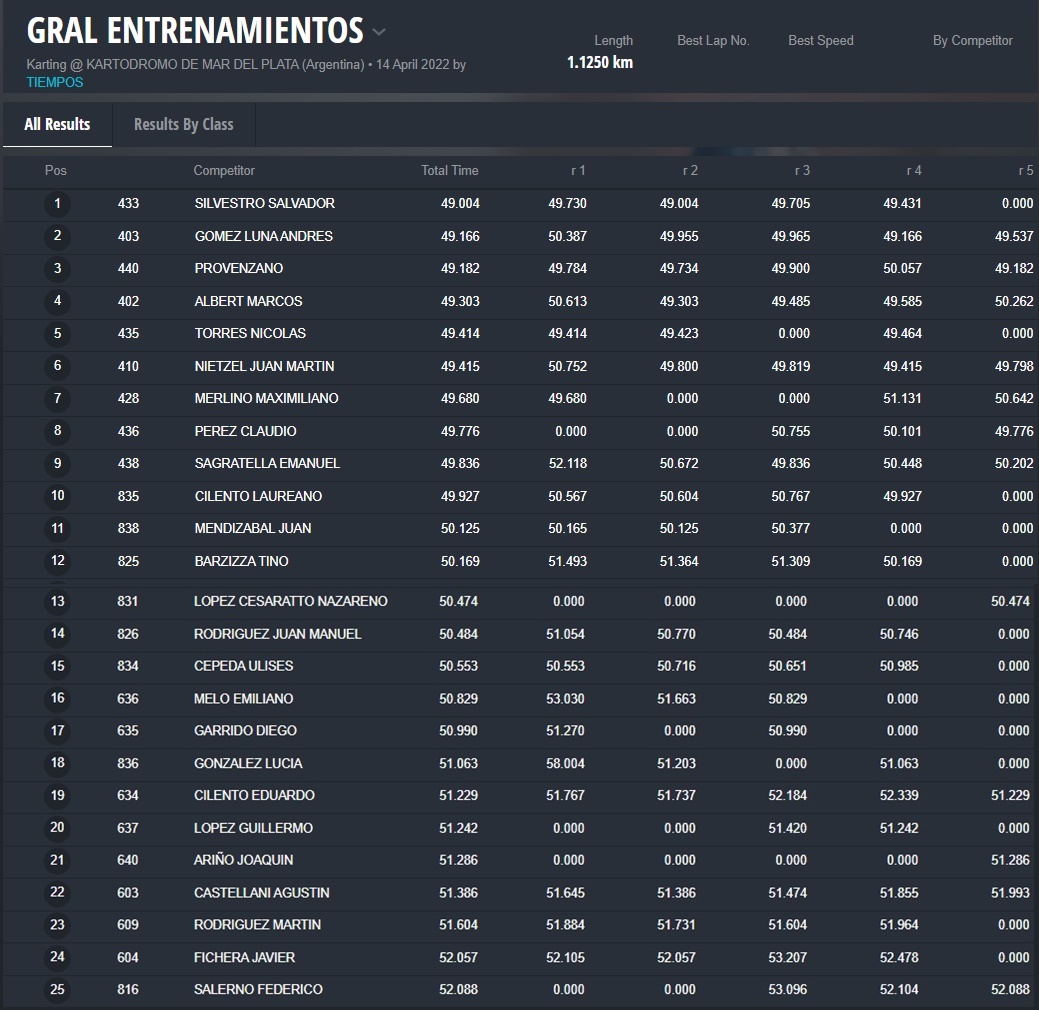Select the All Results tab

click(x=57, y=125)
